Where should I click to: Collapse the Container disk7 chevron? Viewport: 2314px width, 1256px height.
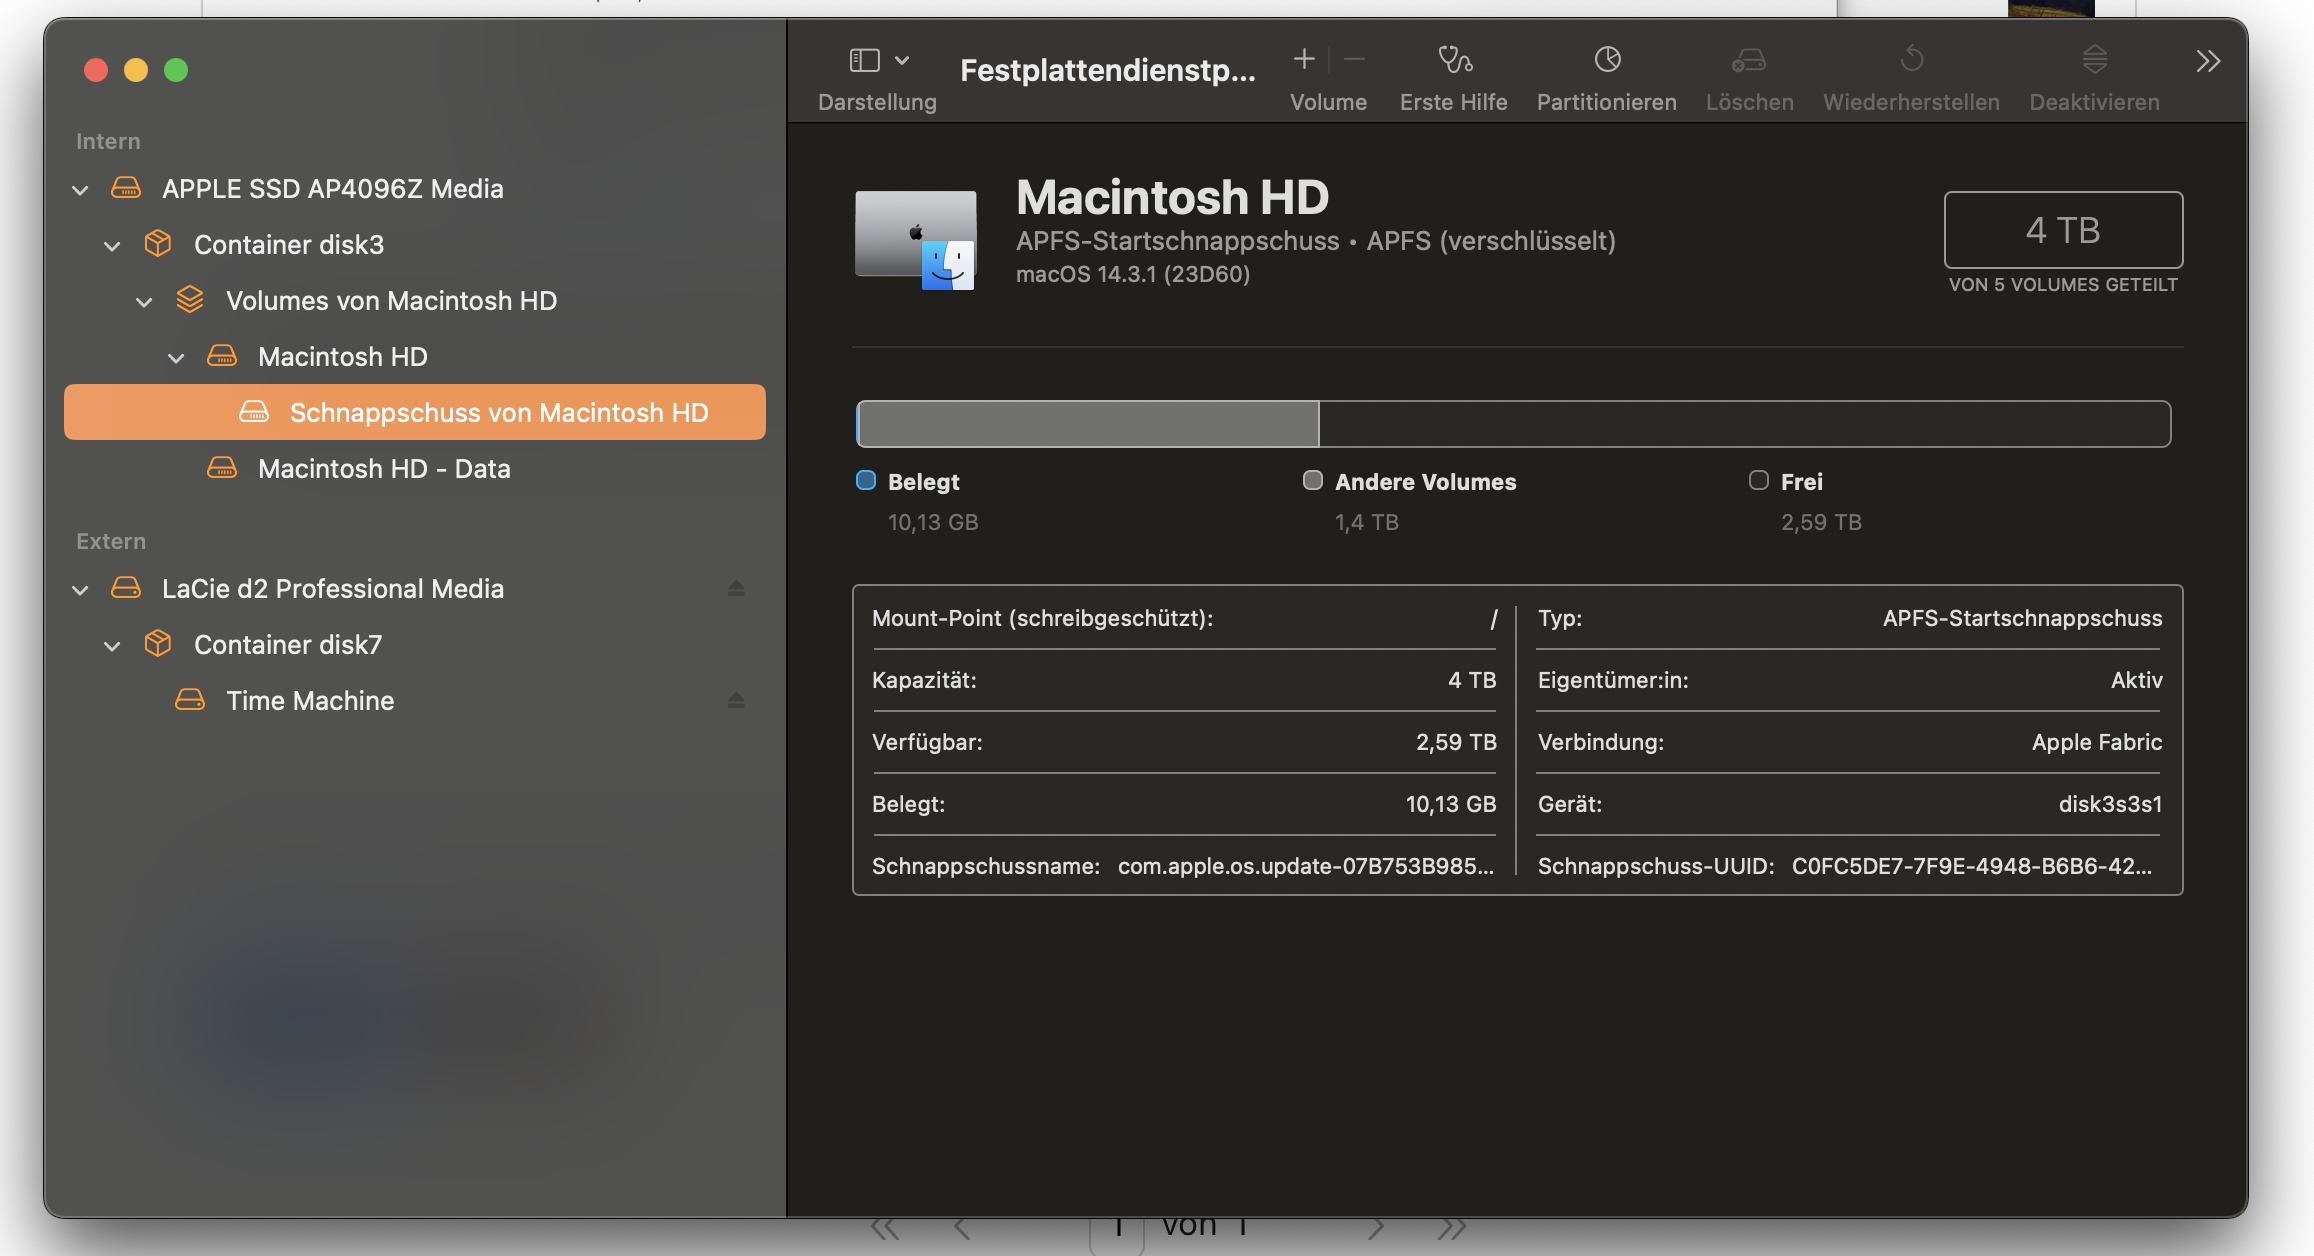[113, 646]
